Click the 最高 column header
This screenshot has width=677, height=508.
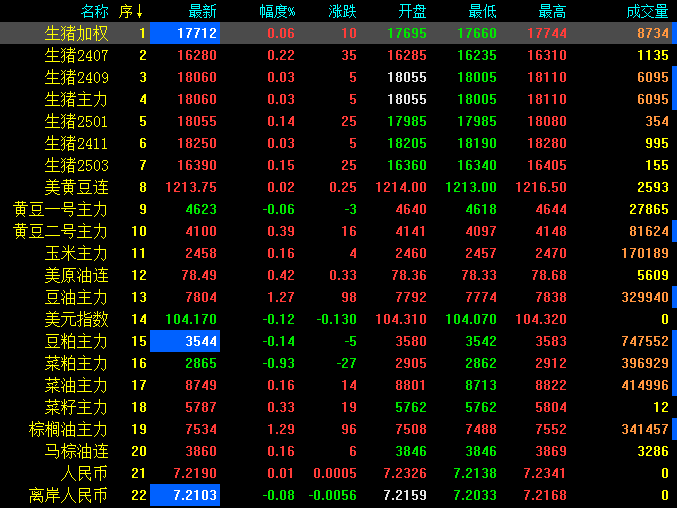point(552,11)
